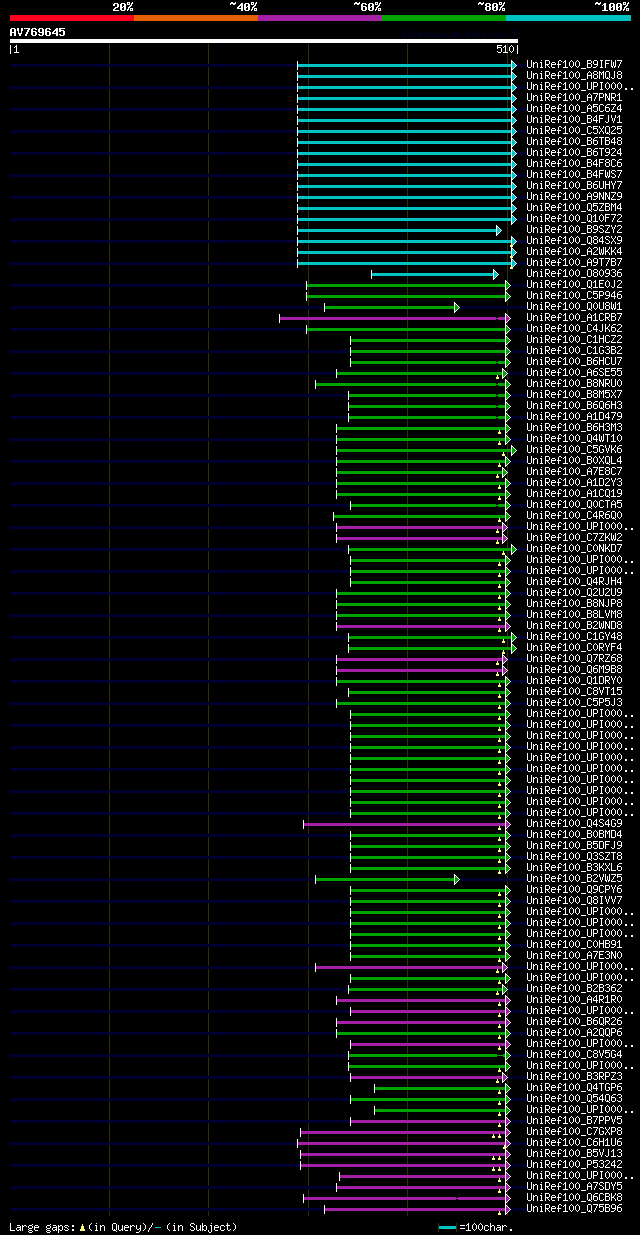640x1235 pixels.
Task: Select "UniRef100_C1HCZ2" label
Action: (574, 340)
